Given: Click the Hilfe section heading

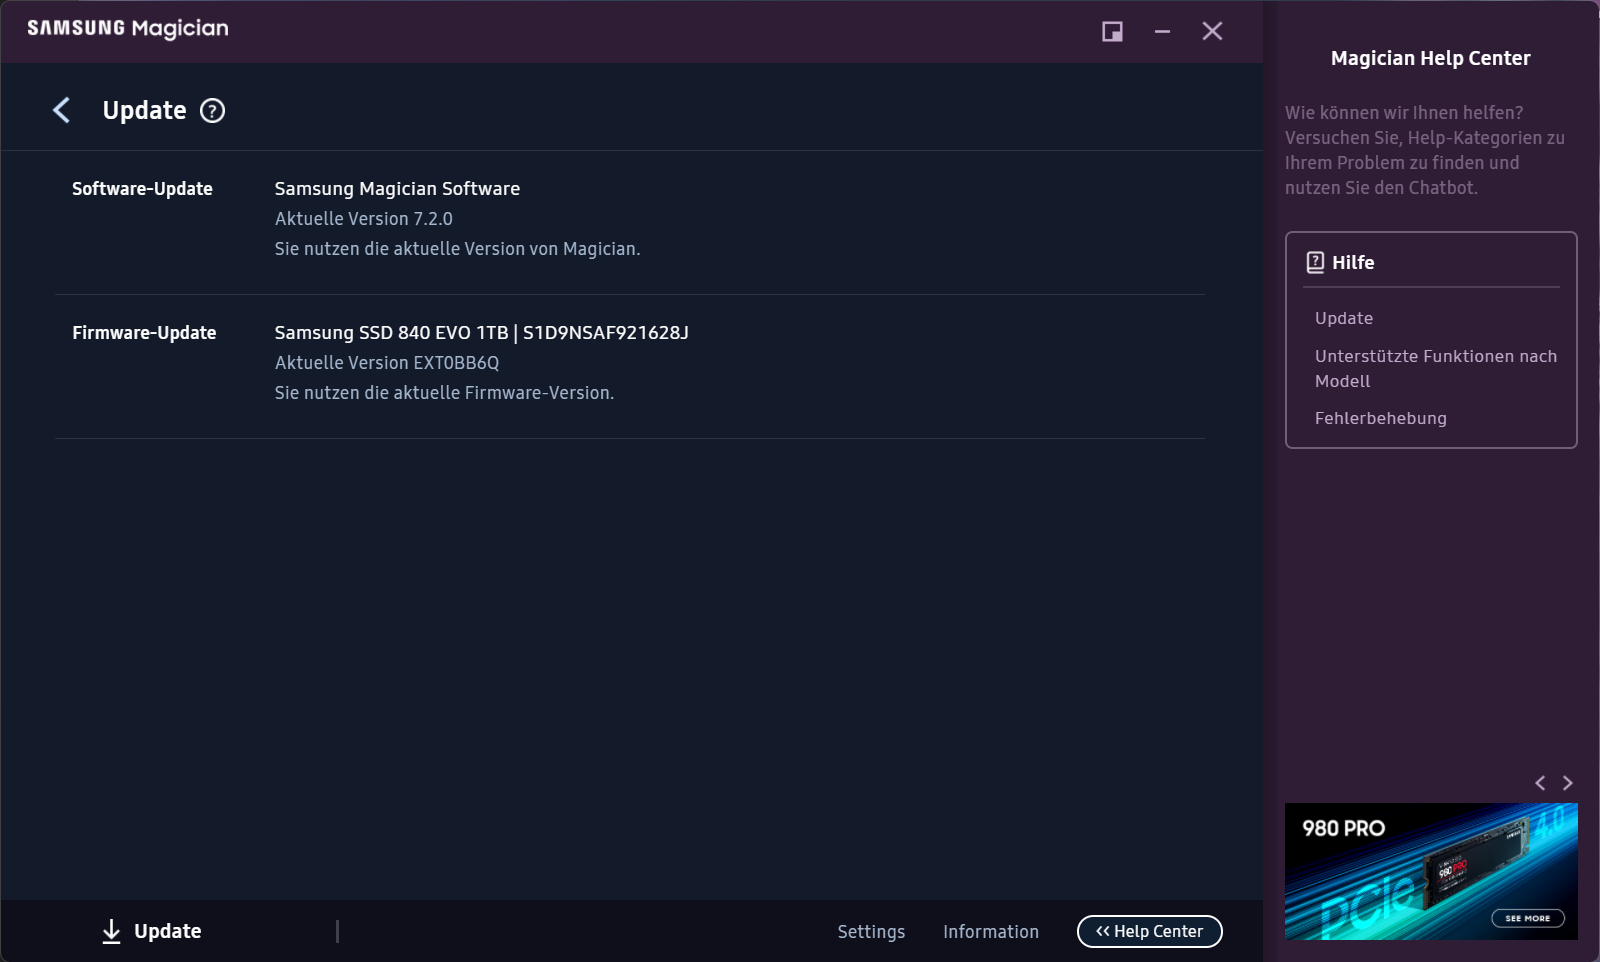Looking at the screenshot, I should [x=1353, y=262].
